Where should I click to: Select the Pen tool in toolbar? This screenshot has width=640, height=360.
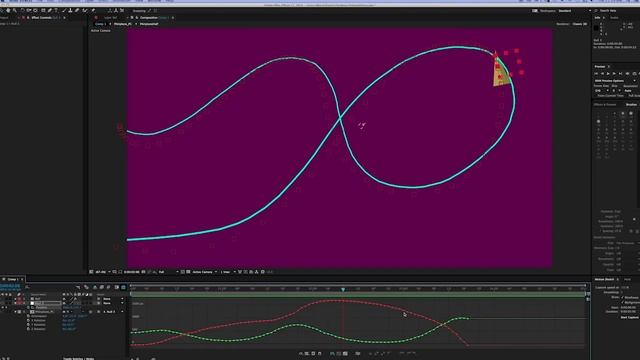tap(50, 11)
